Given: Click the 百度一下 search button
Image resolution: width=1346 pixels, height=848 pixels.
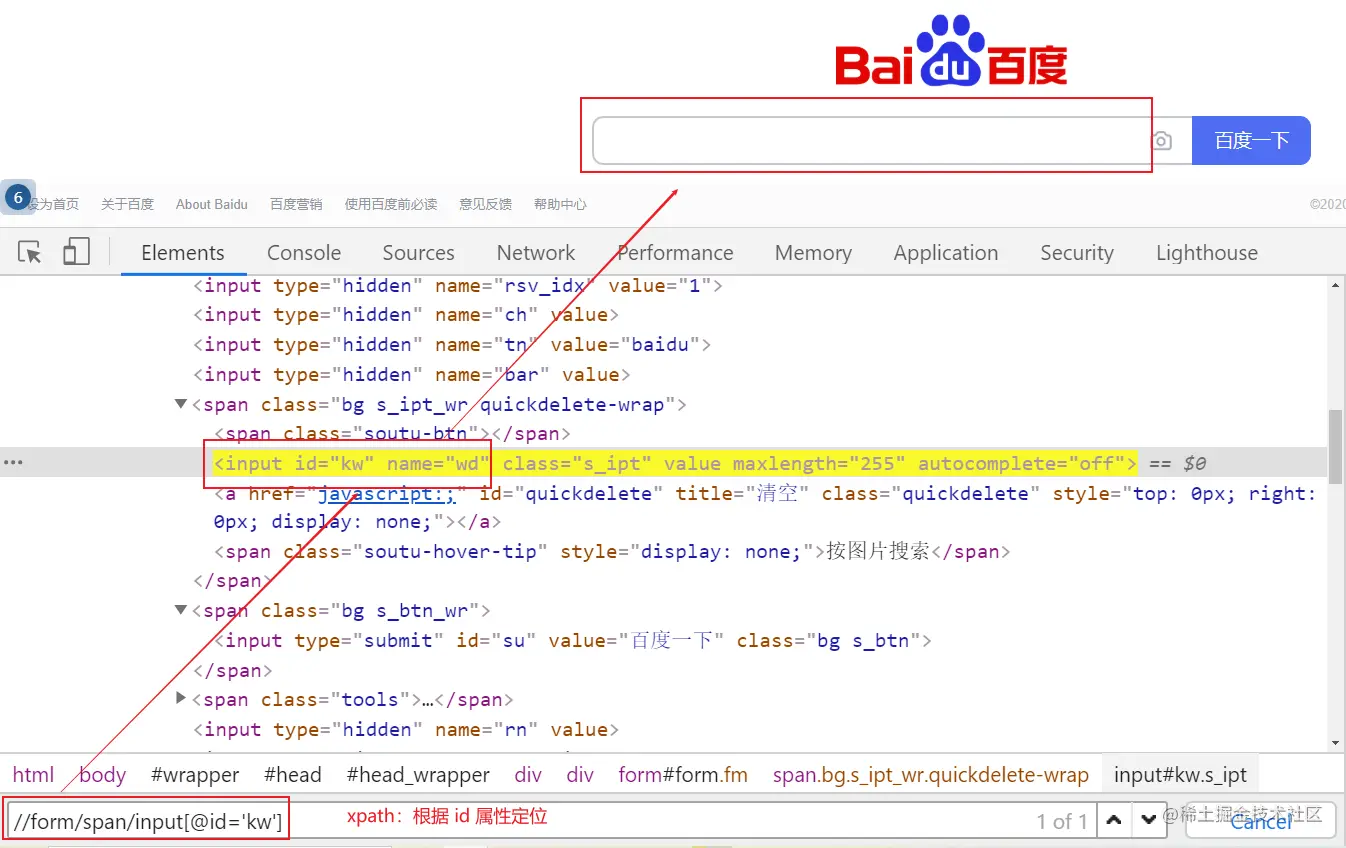Looking at the screenshot, I should click(x=1251, y=141).
